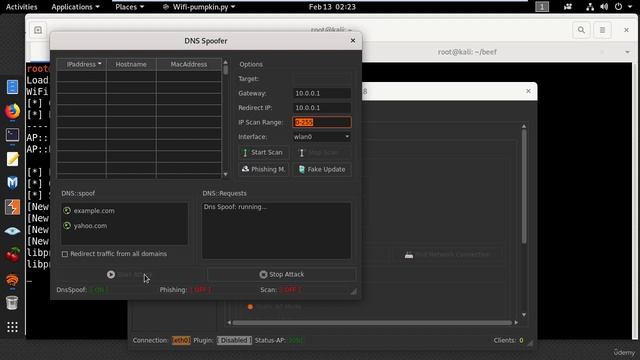This screenshot has width=640, height=360.
Task: Click the check icon beside yahoo.com
Action: pyautogui.click(x=67, y=225)
